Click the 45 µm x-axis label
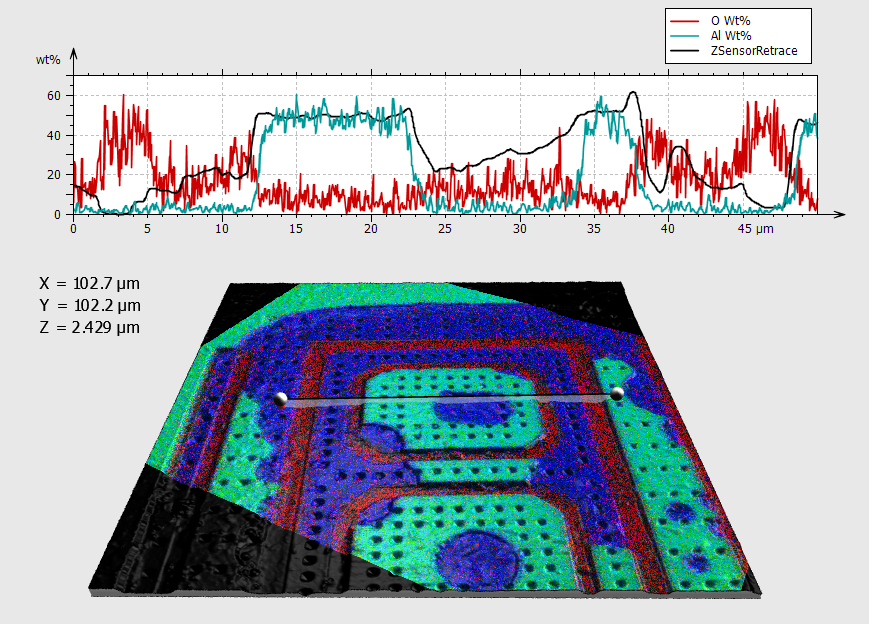Image resolution: width=869 pixels, height=624 pixels. point(757,230)
